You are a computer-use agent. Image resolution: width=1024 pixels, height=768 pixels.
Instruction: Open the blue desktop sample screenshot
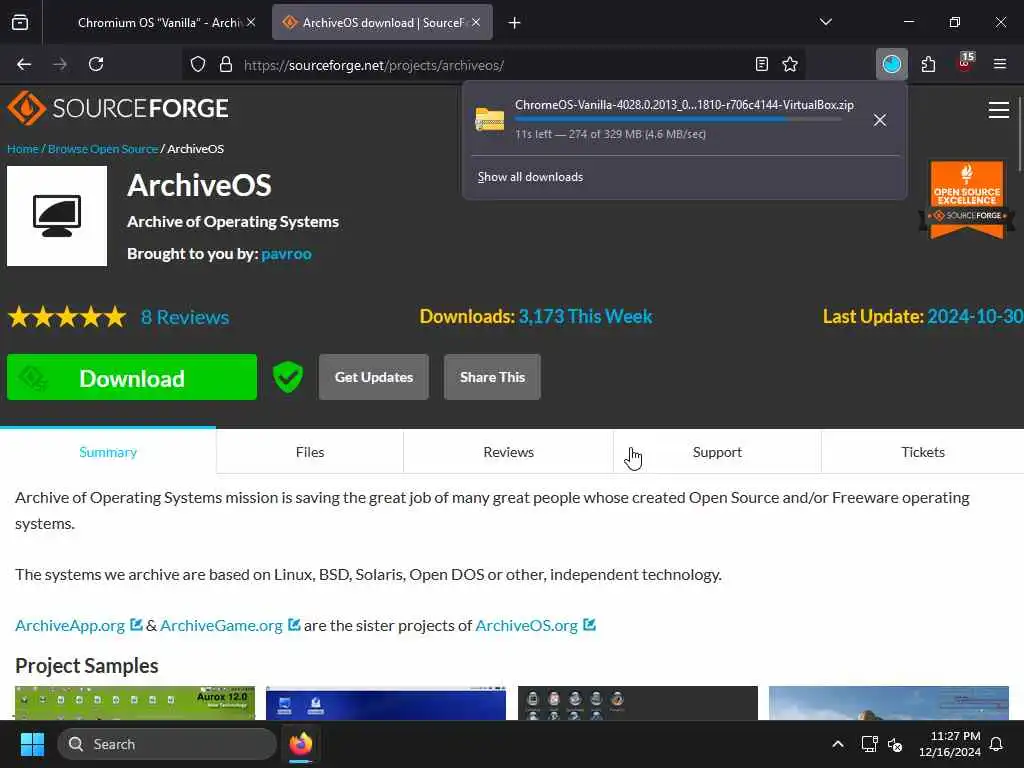pos(386,703)
